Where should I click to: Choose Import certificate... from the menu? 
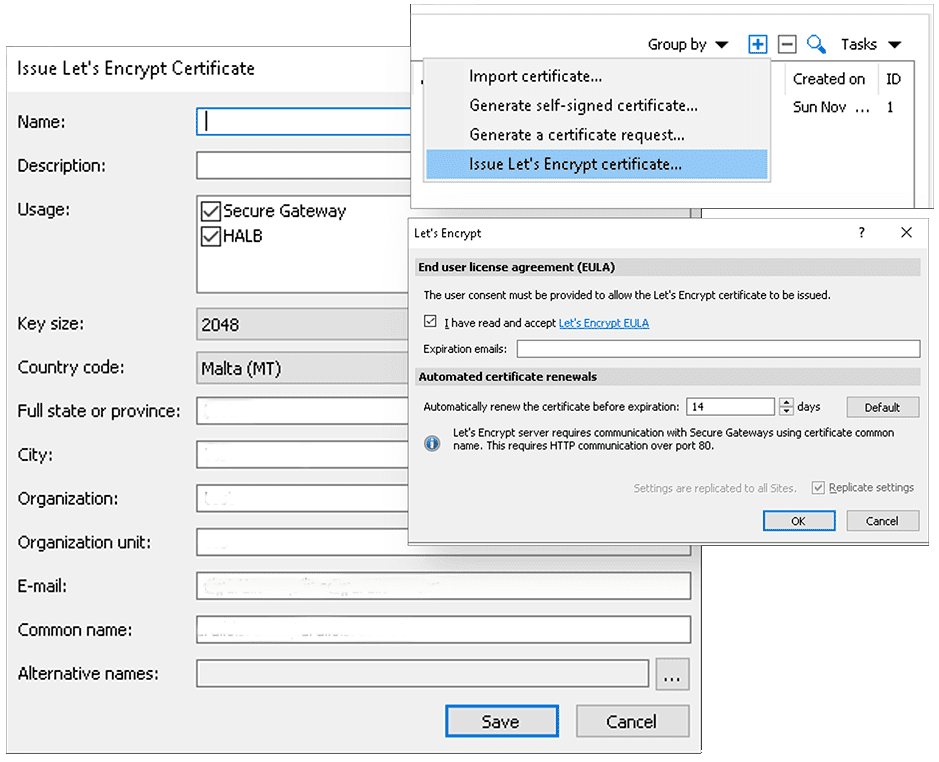click(x=596, y=76)
